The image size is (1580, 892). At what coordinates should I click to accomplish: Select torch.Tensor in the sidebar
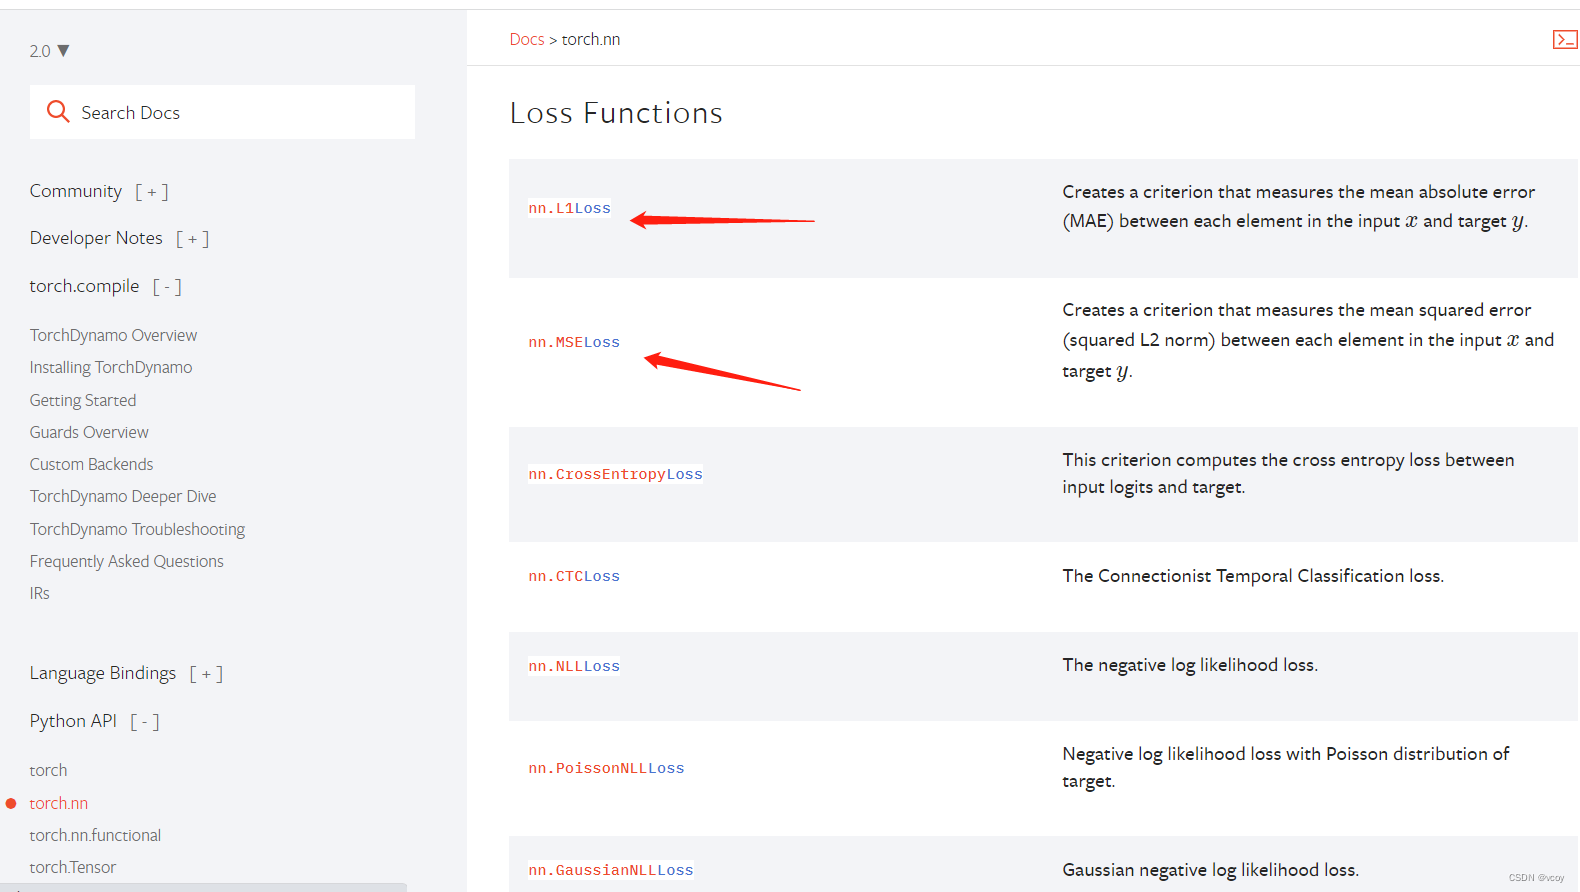pos(73,867)
